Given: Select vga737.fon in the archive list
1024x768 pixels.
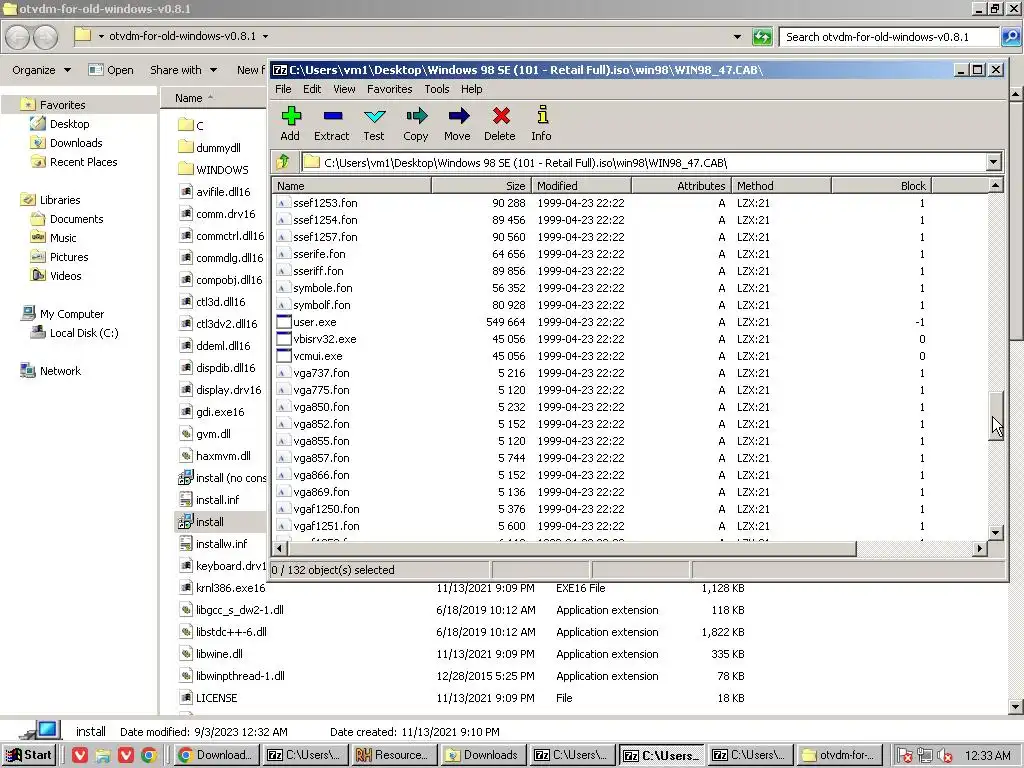Looking at the screenshot, I should coord(321,373).
